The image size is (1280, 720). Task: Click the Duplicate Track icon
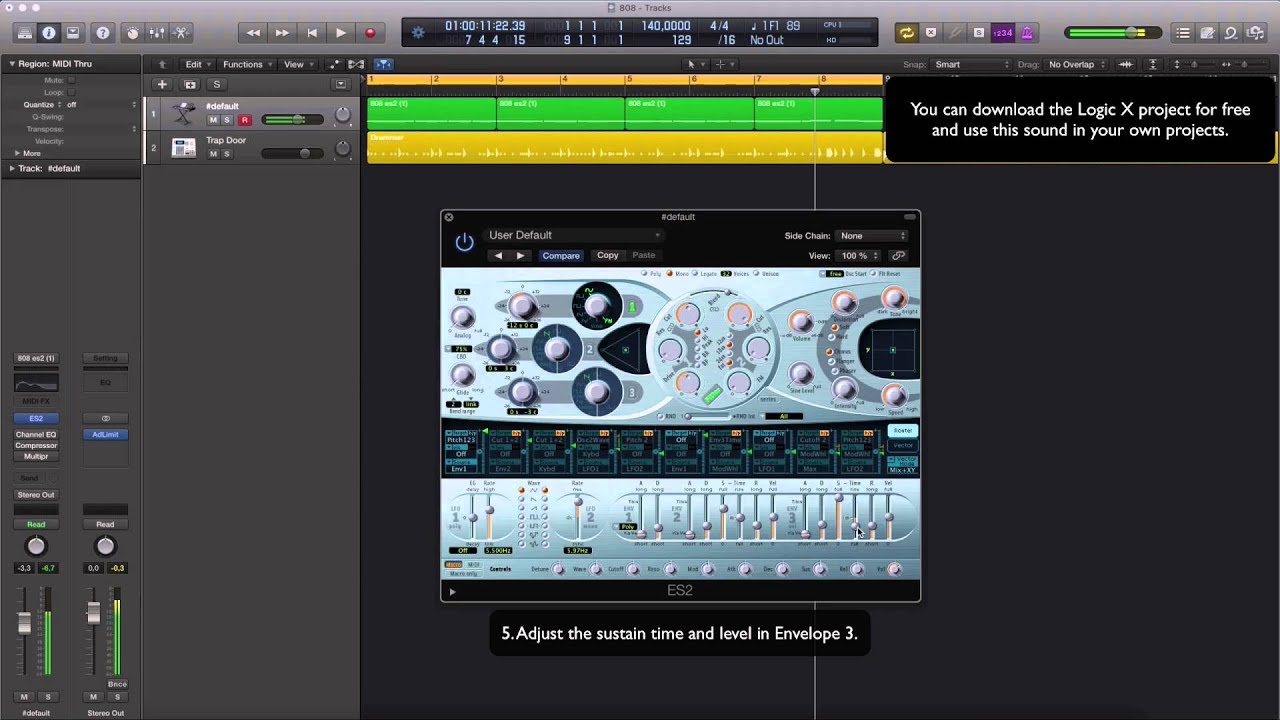point(190,85)
